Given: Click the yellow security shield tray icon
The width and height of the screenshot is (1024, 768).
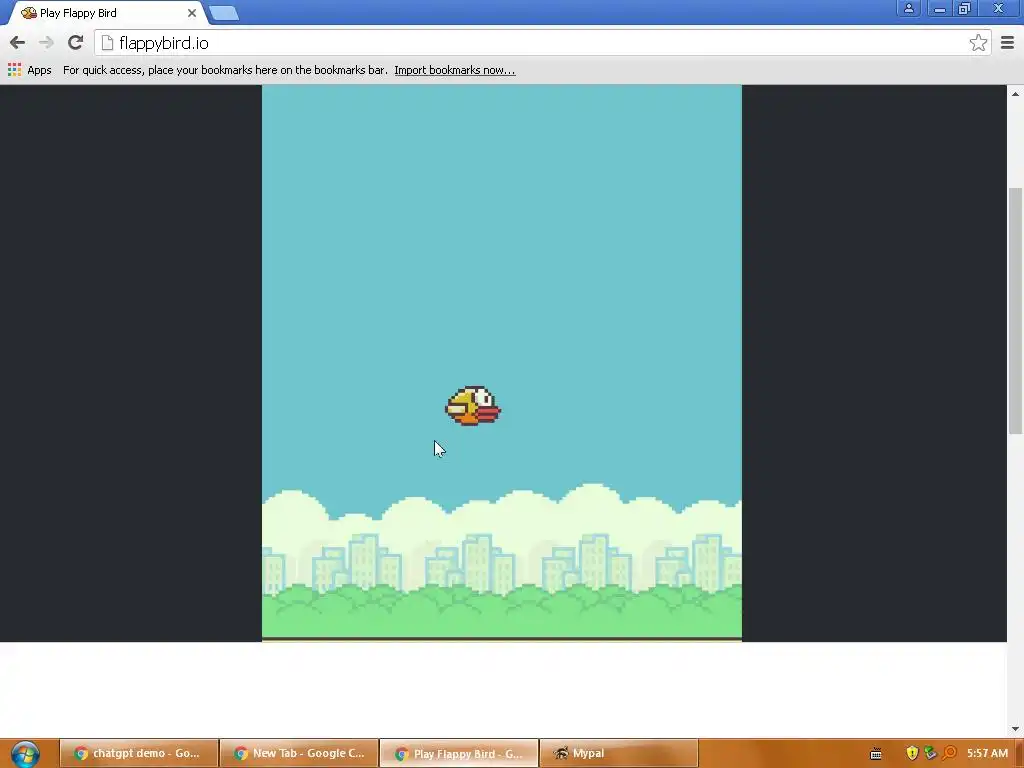Looking at the screenshot, I should (912, 753).
